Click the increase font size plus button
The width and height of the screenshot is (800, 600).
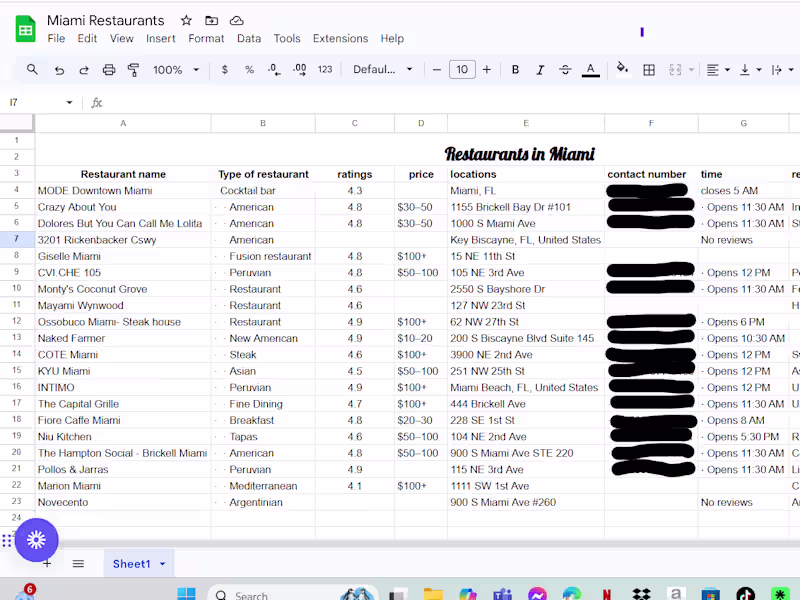(x=487, y=70)
